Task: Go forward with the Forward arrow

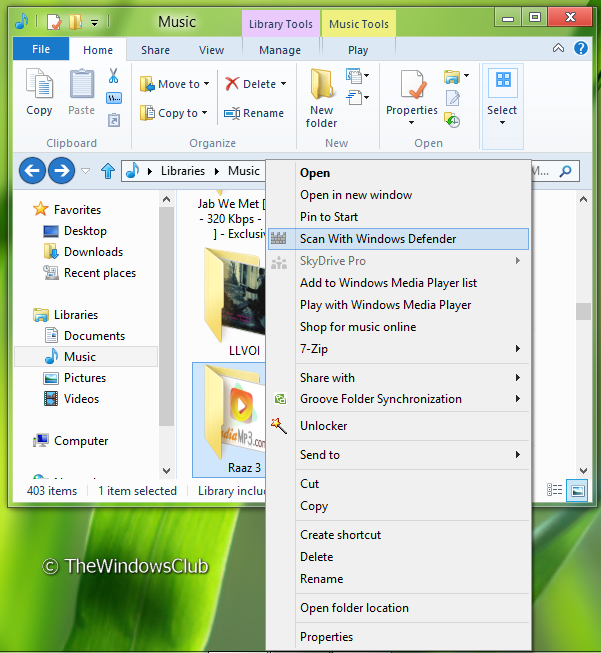Action: pyautogui.click(x=62, y=171)
